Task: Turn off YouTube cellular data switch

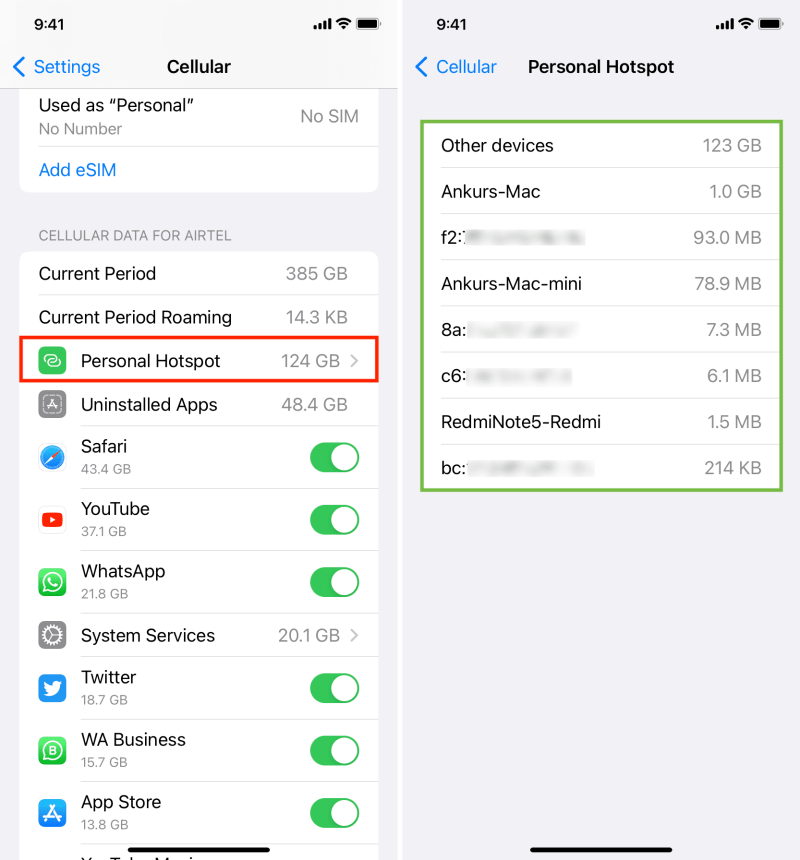Action: [334, 519]
